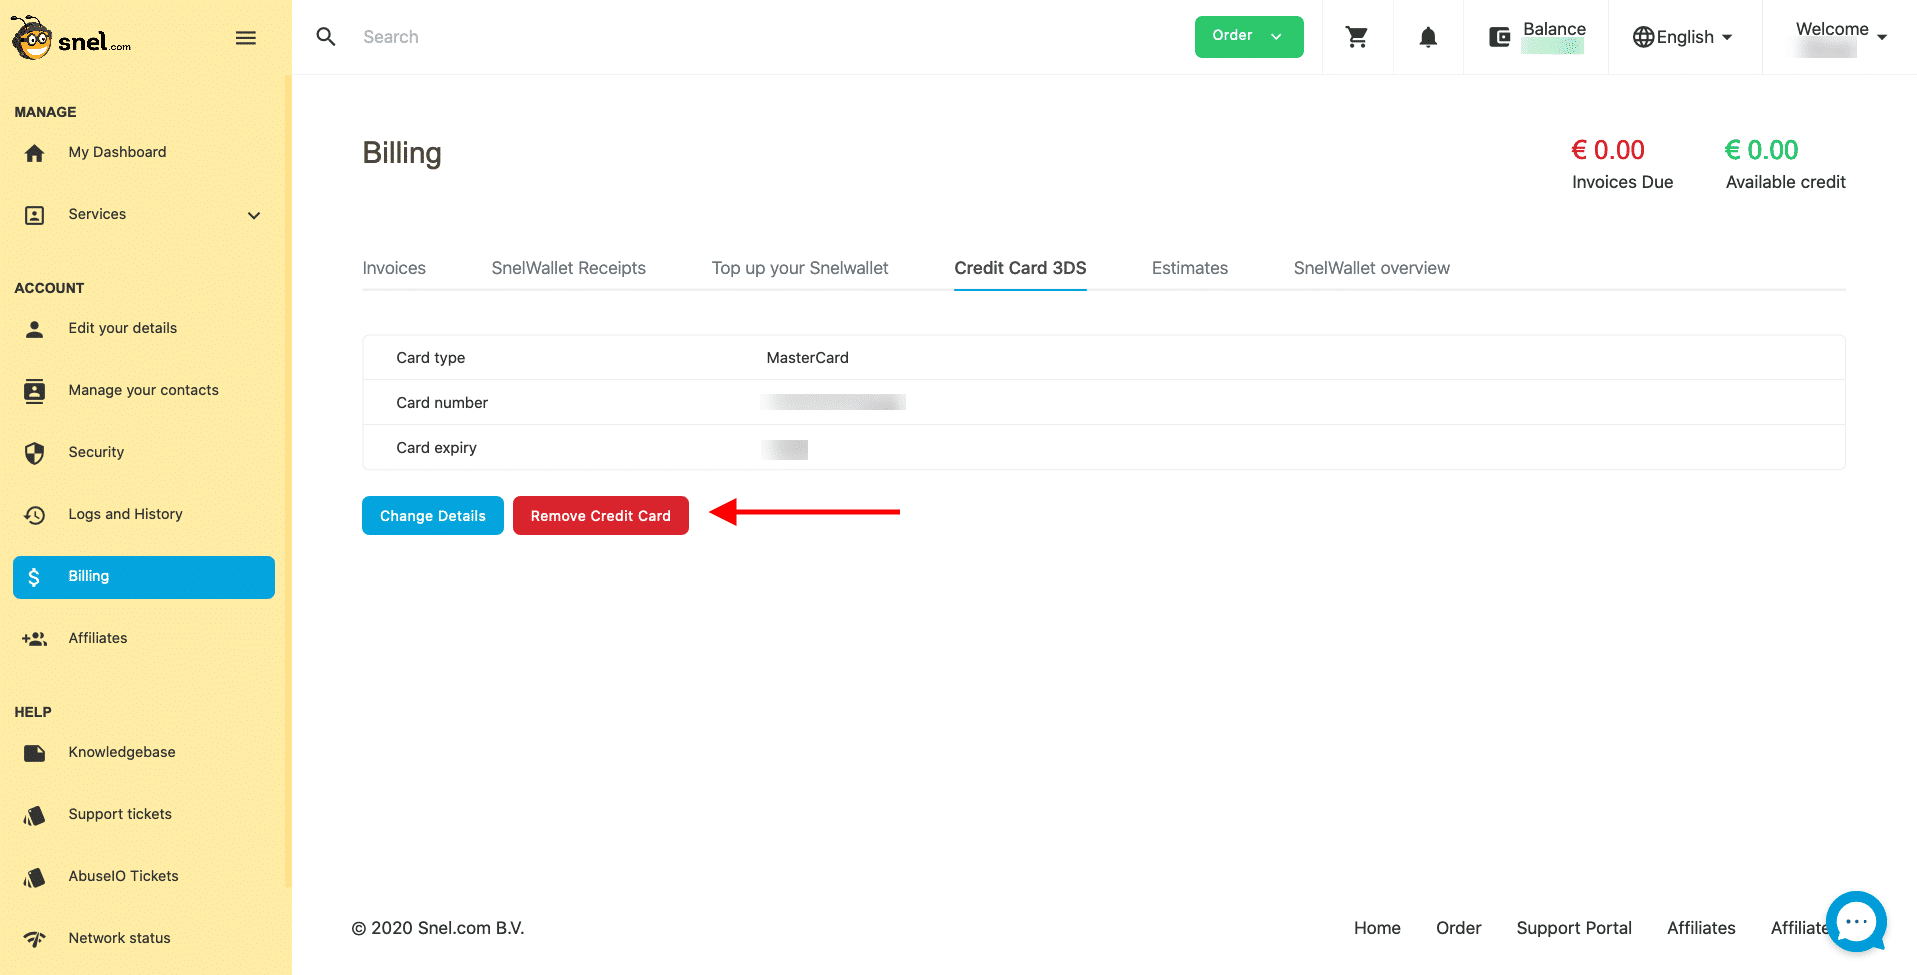Image resolution: width=1917 pixels, height=975 pixels.
Task: Expand the Services submenu chevron
Action: pos(254,215)
